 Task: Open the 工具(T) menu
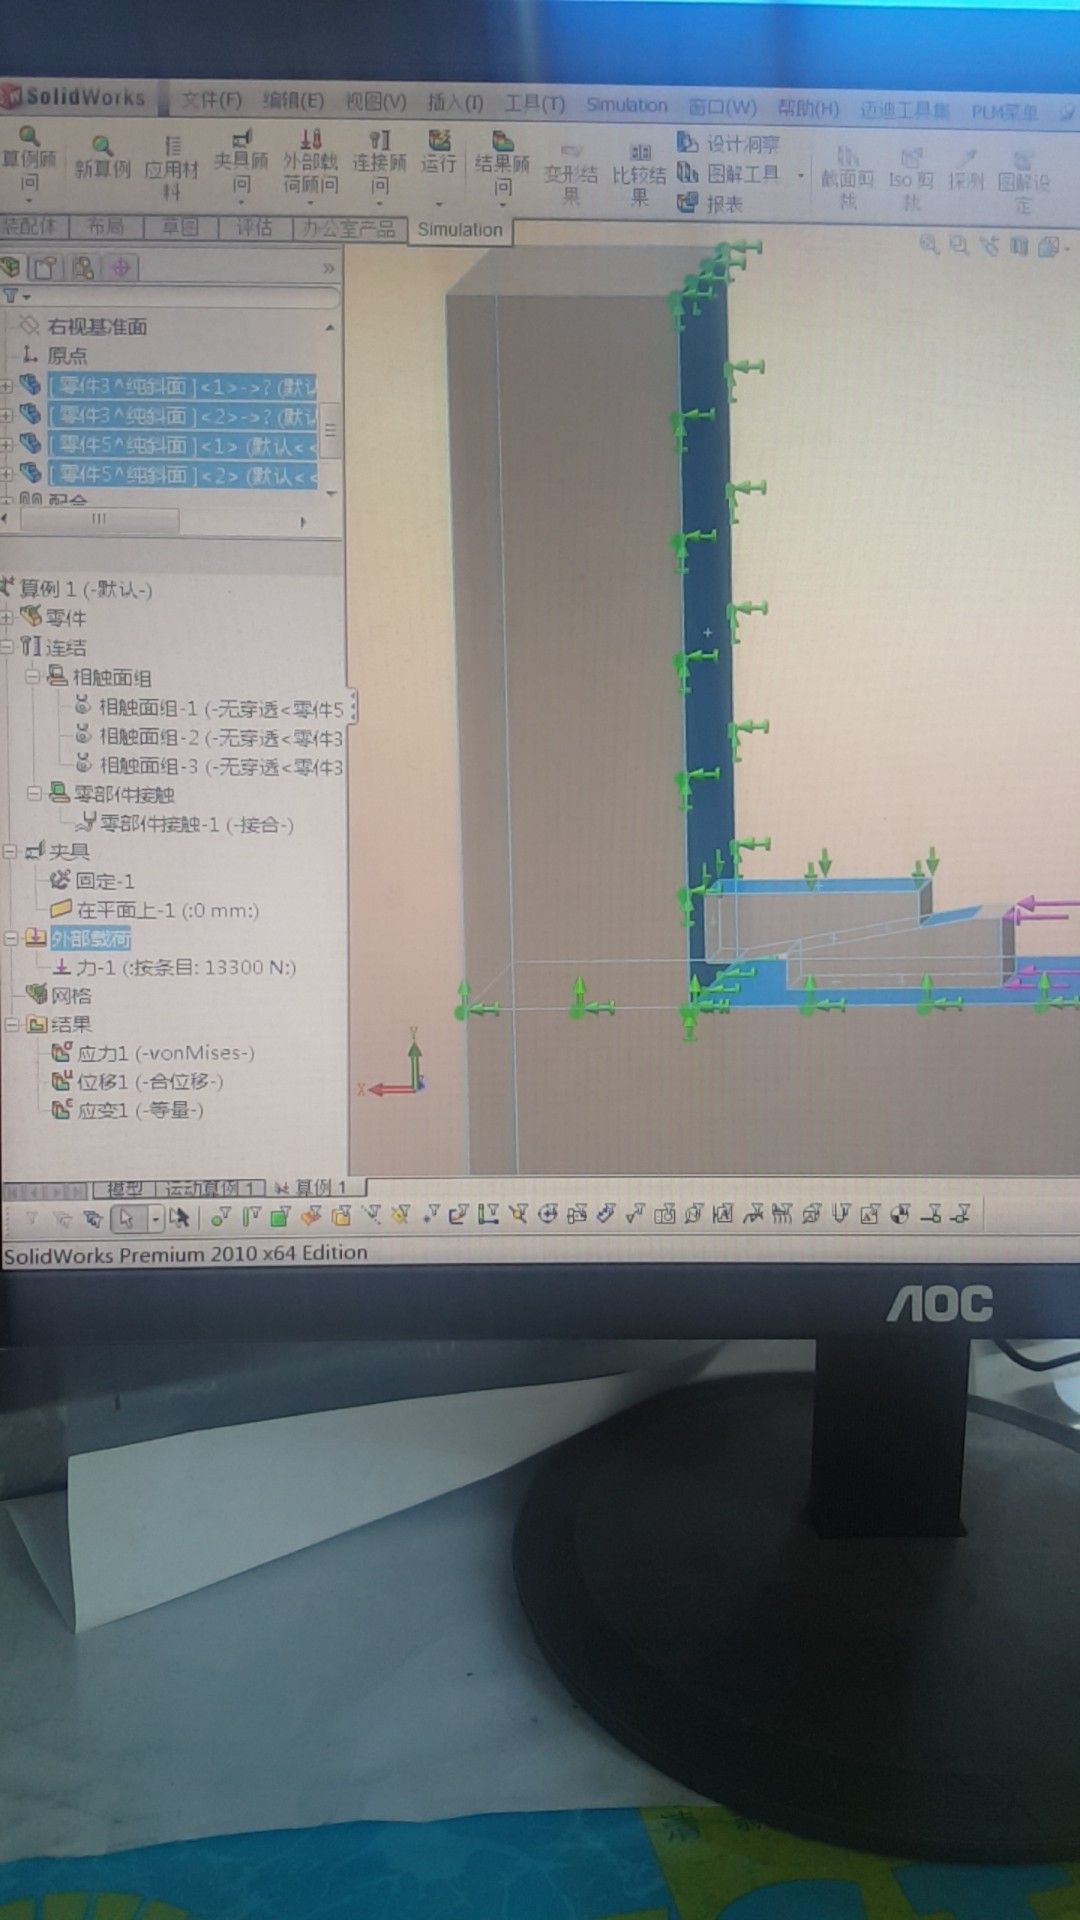pos(535,104)
